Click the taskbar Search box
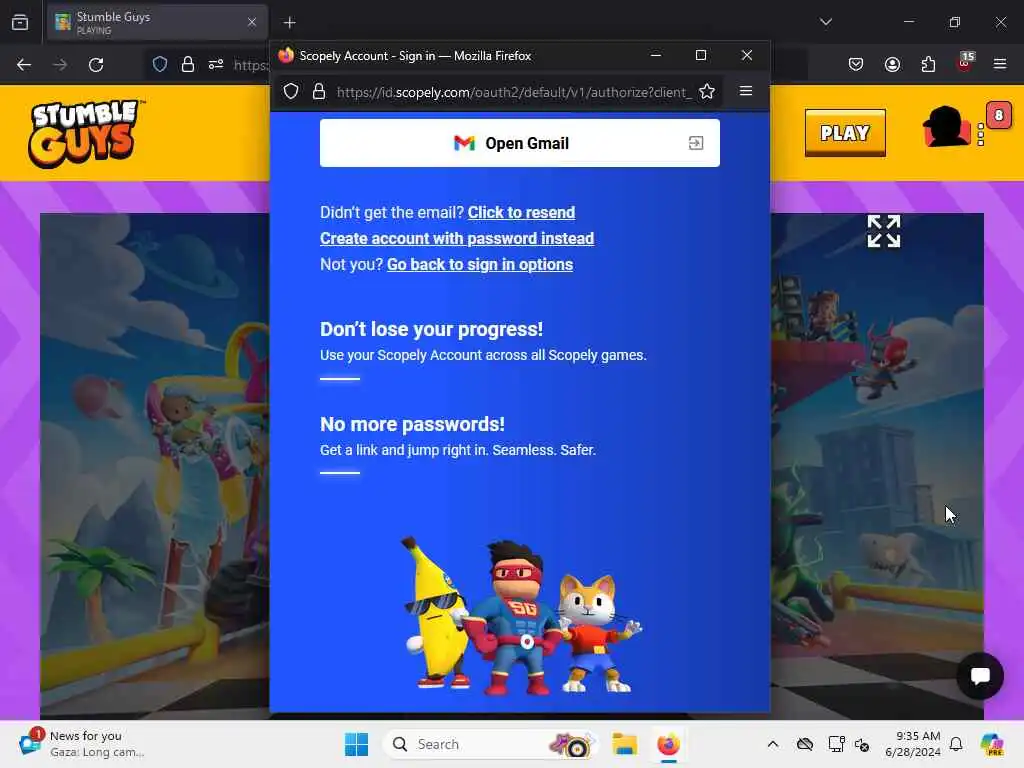The width and height of the screenshot is (1024, 768). (x=490, y=744)
